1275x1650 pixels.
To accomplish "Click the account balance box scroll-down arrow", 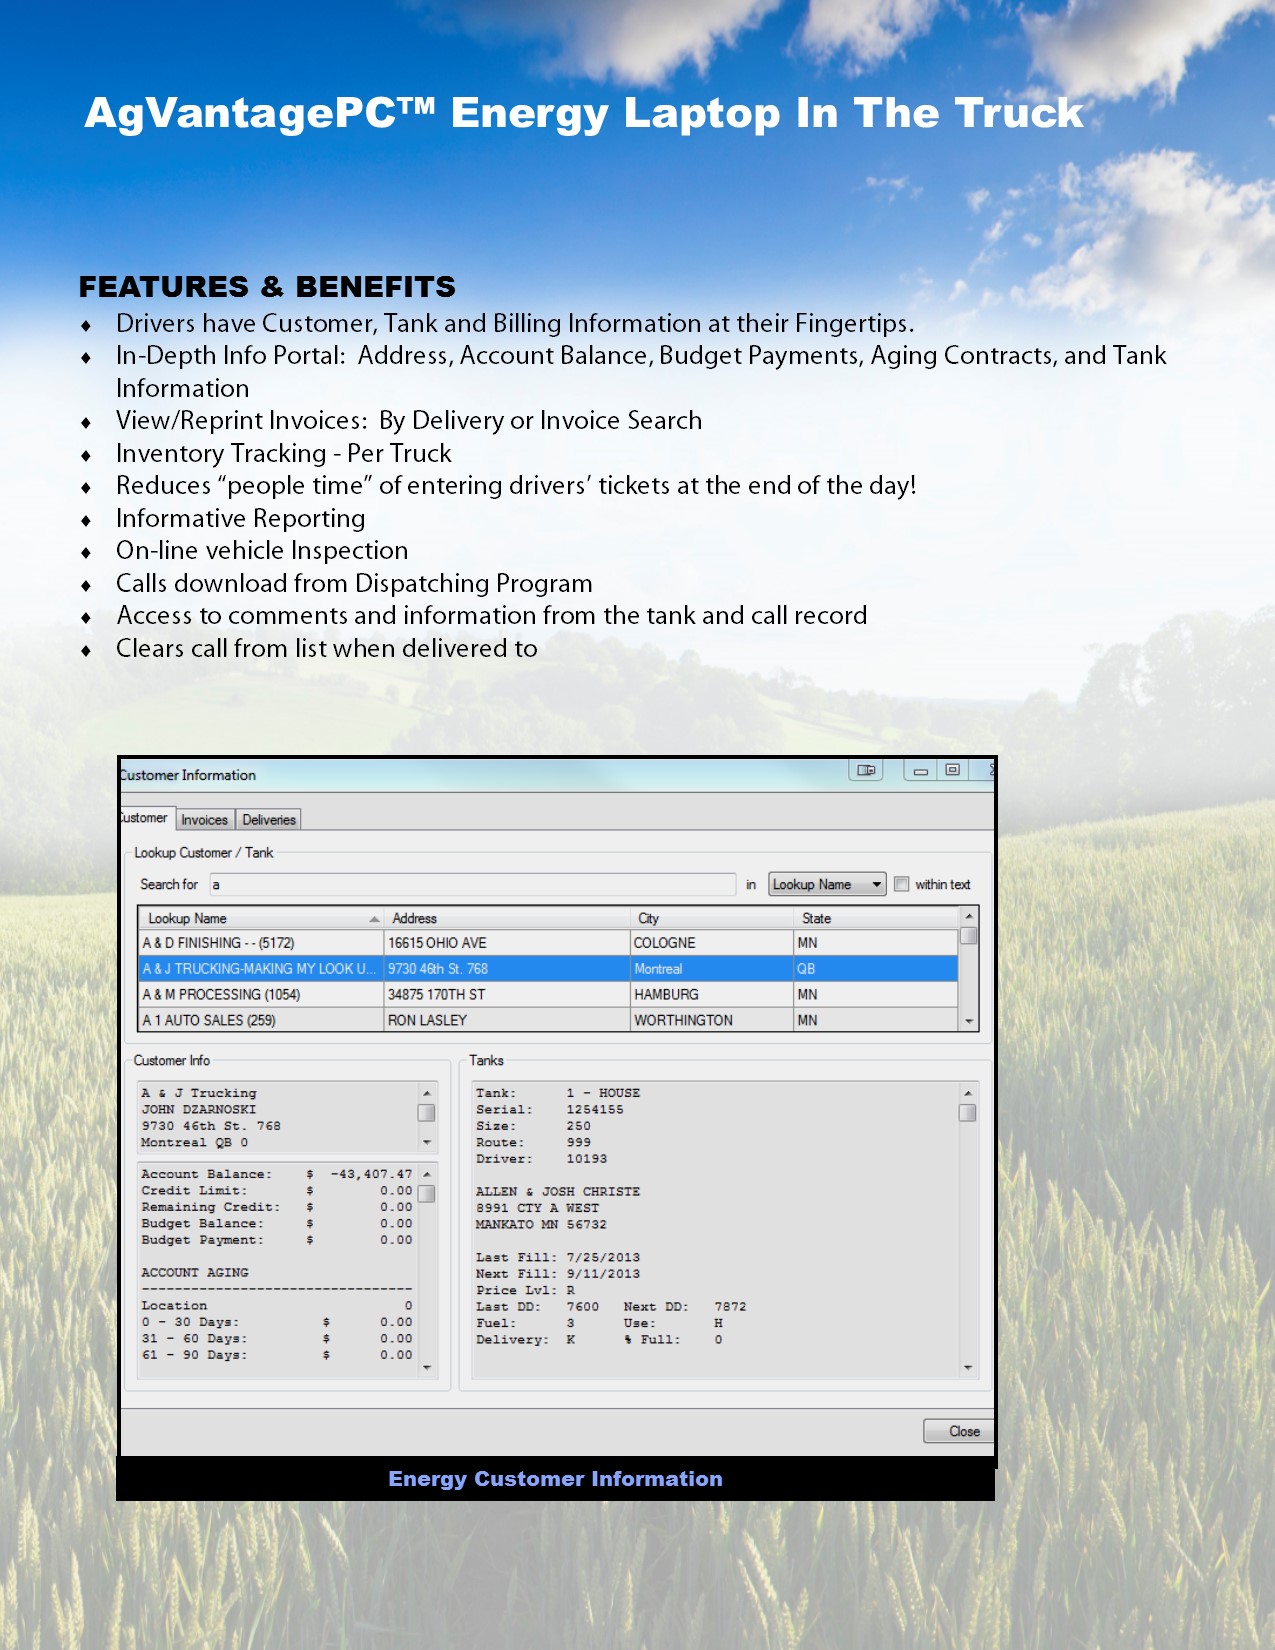I will click(427, 1367).
